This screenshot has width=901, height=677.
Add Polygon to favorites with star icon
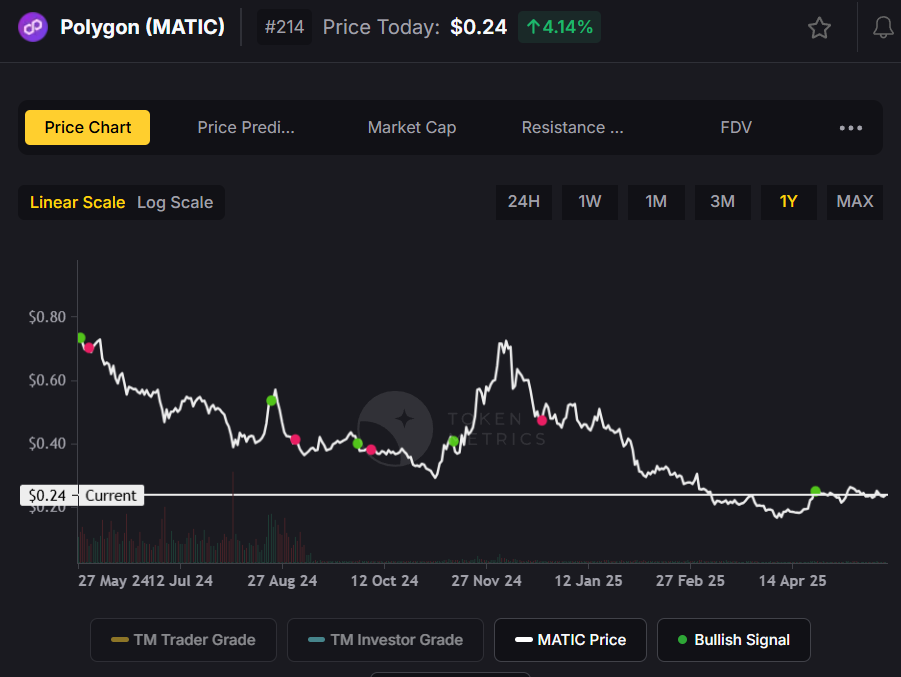(819, 28)
